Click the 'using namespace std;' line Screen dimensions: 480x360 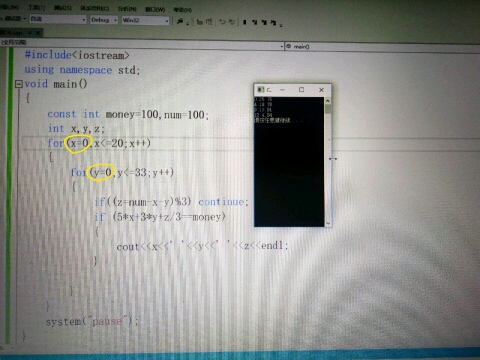(x=82, y=70)
